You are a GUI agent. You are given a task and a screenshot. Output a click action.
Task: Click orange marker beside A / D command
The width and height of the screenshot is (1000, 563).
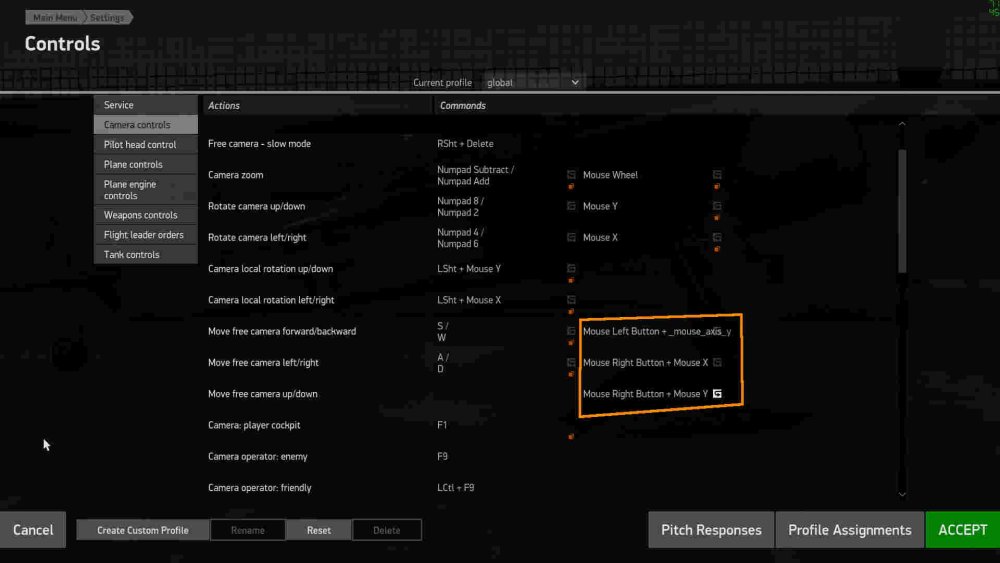tap(571, 374)
